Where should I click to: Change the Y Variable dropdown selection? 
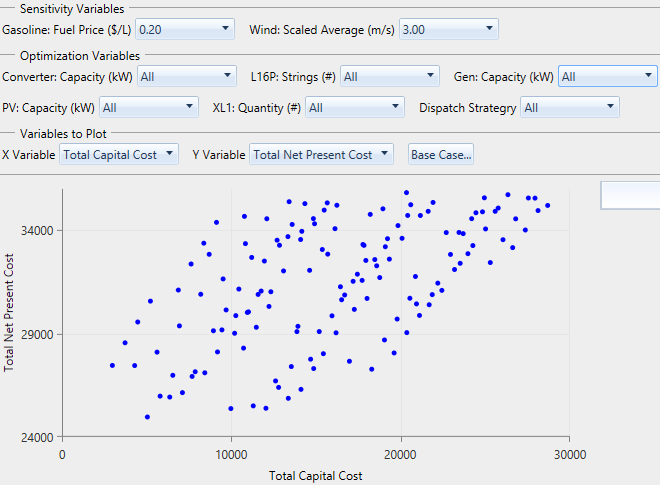point(324,154)
